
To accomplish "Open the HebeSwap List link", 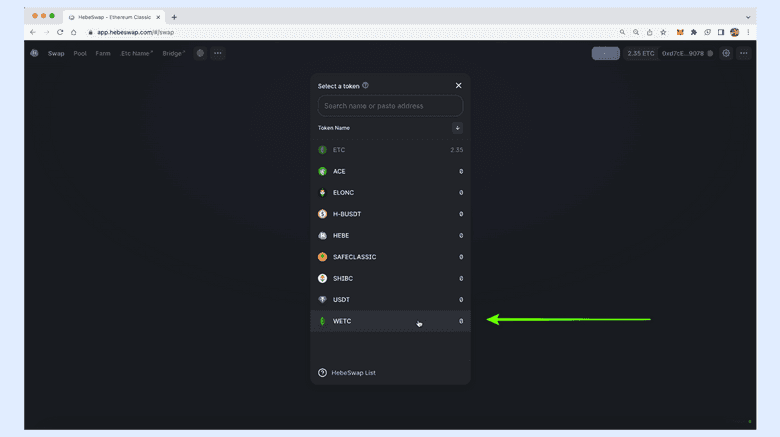I will pos(353,373).
